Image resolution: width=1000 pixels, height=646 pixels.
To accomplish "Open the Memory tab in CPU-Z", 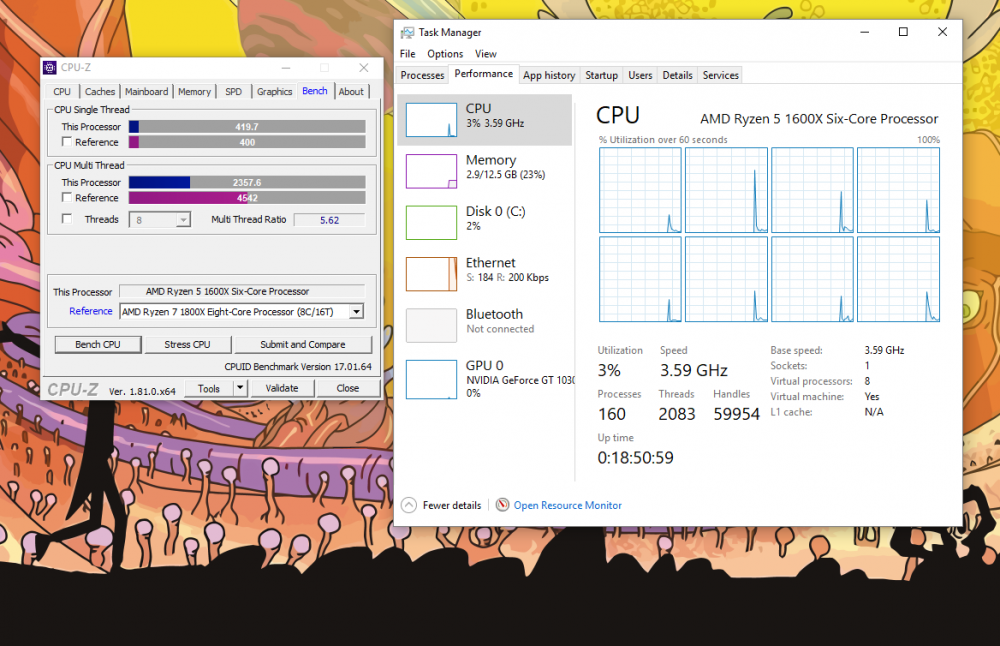I will 195,92.
